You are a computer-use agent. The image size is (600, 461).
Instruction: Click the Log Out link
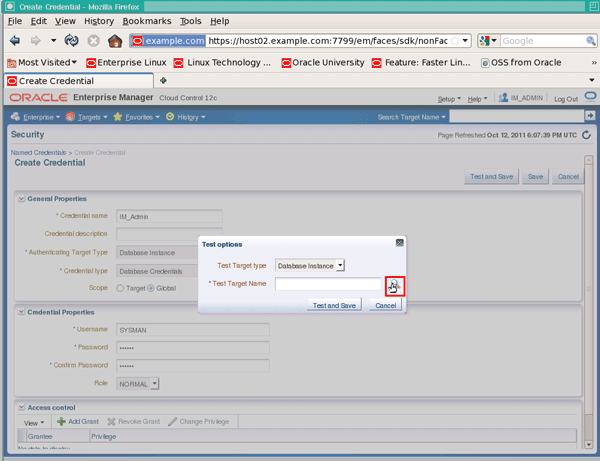click(566, 99)
